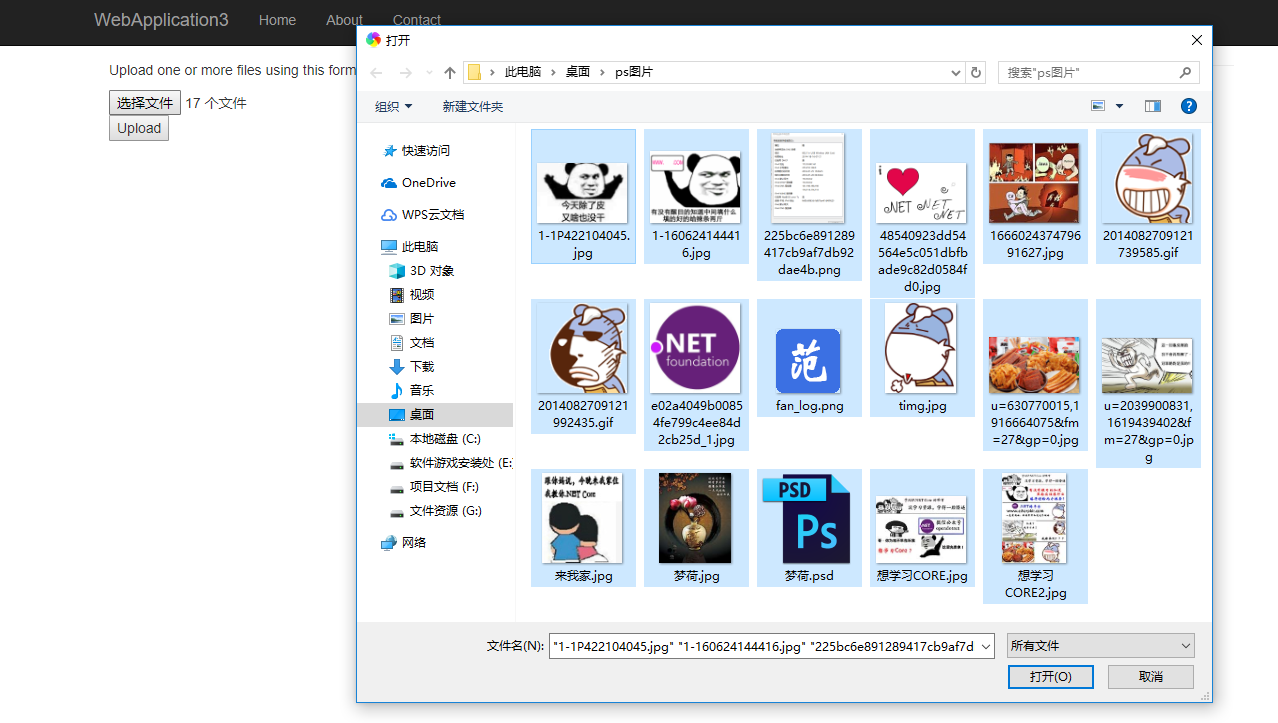
Task: Refresh the ps图片 folder view
Action: 976,73
